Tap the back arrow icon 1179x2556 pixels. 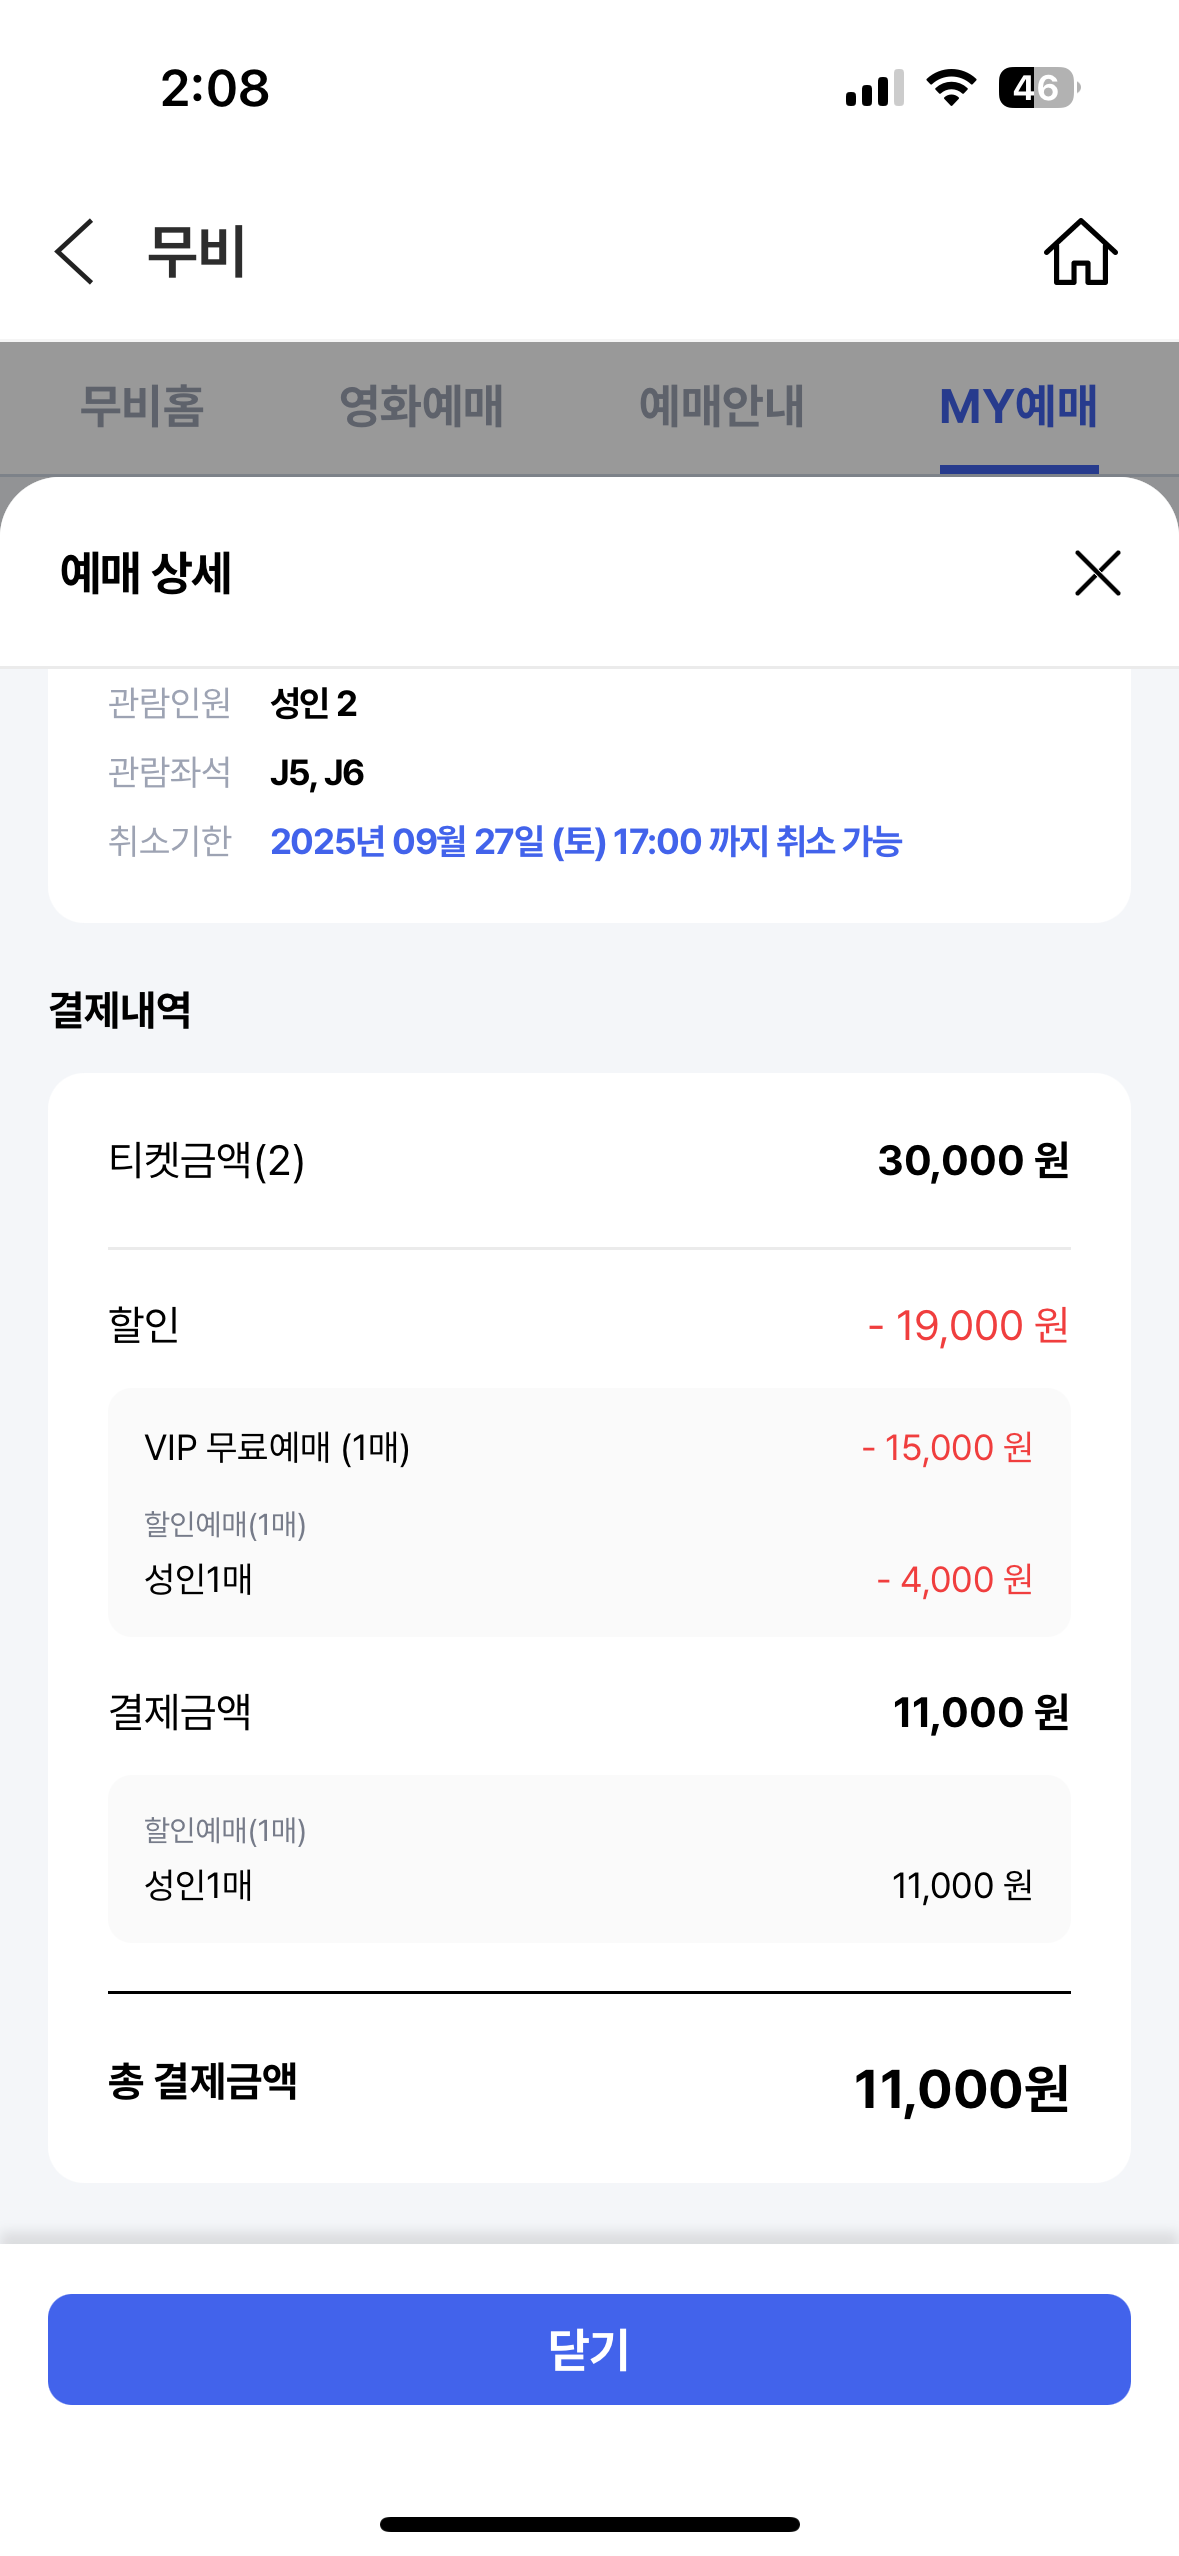[x=75, y=252]
